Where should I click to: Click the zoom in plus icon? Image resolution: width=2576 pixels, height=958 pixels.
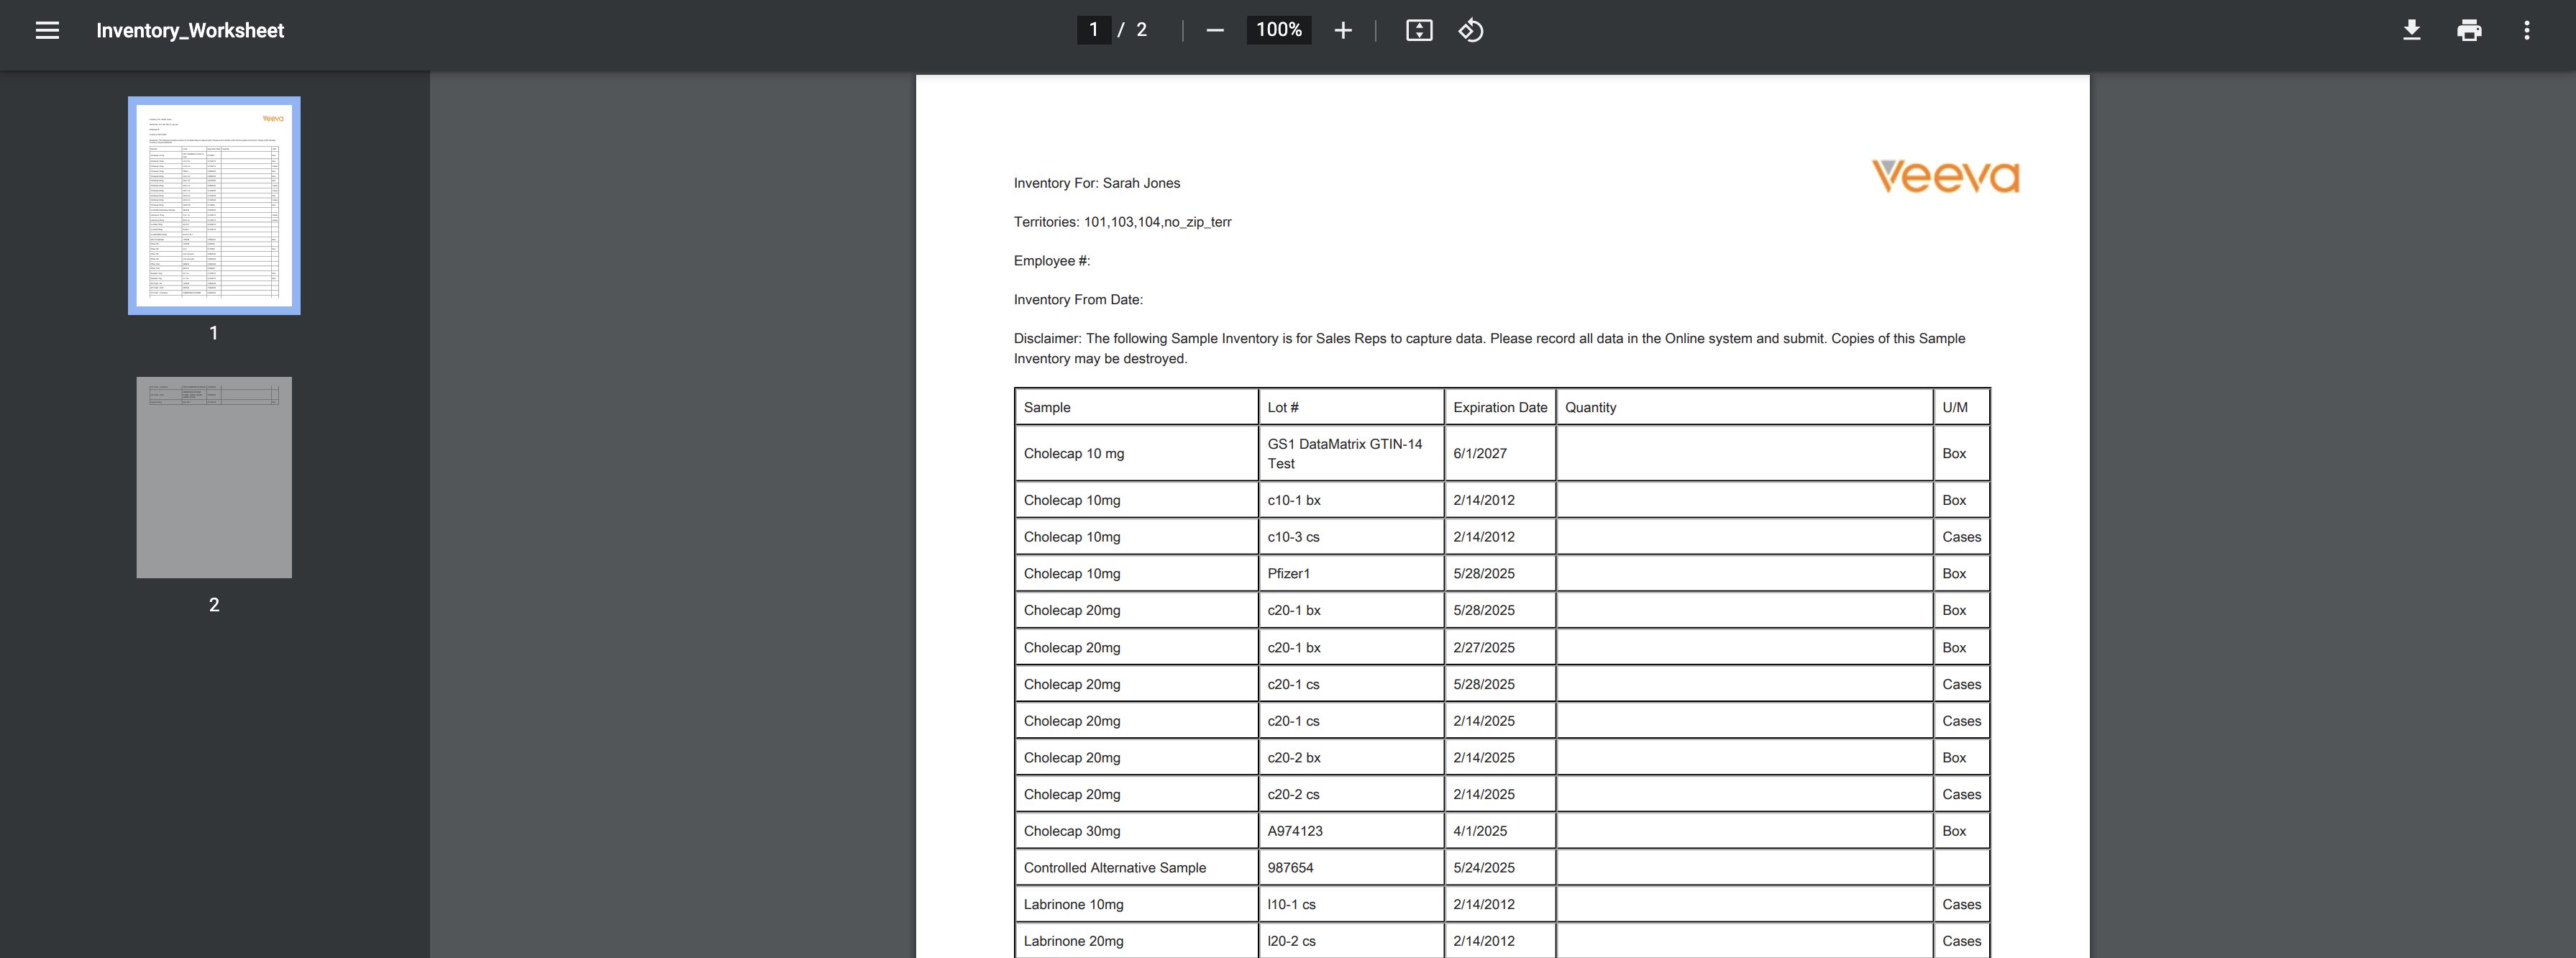pyautogui.click(x=1343, y=30)
